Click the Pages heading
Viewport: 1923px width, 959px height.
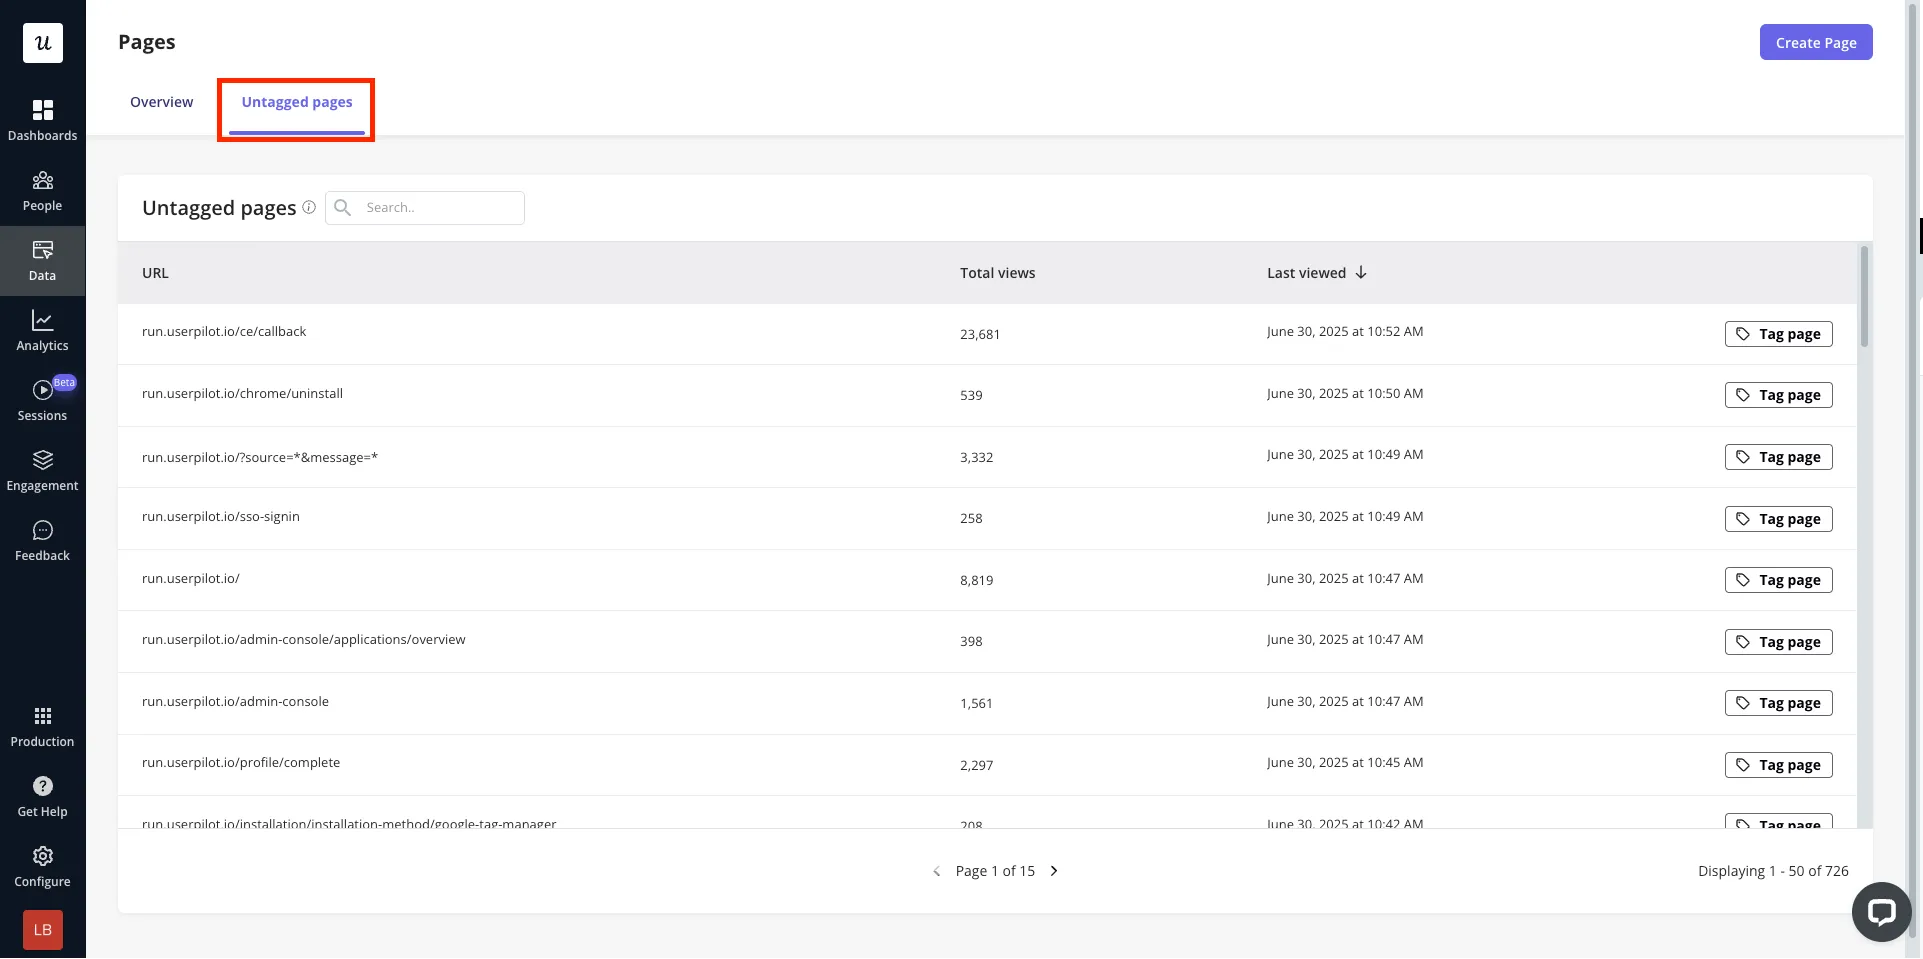[147, 42]
